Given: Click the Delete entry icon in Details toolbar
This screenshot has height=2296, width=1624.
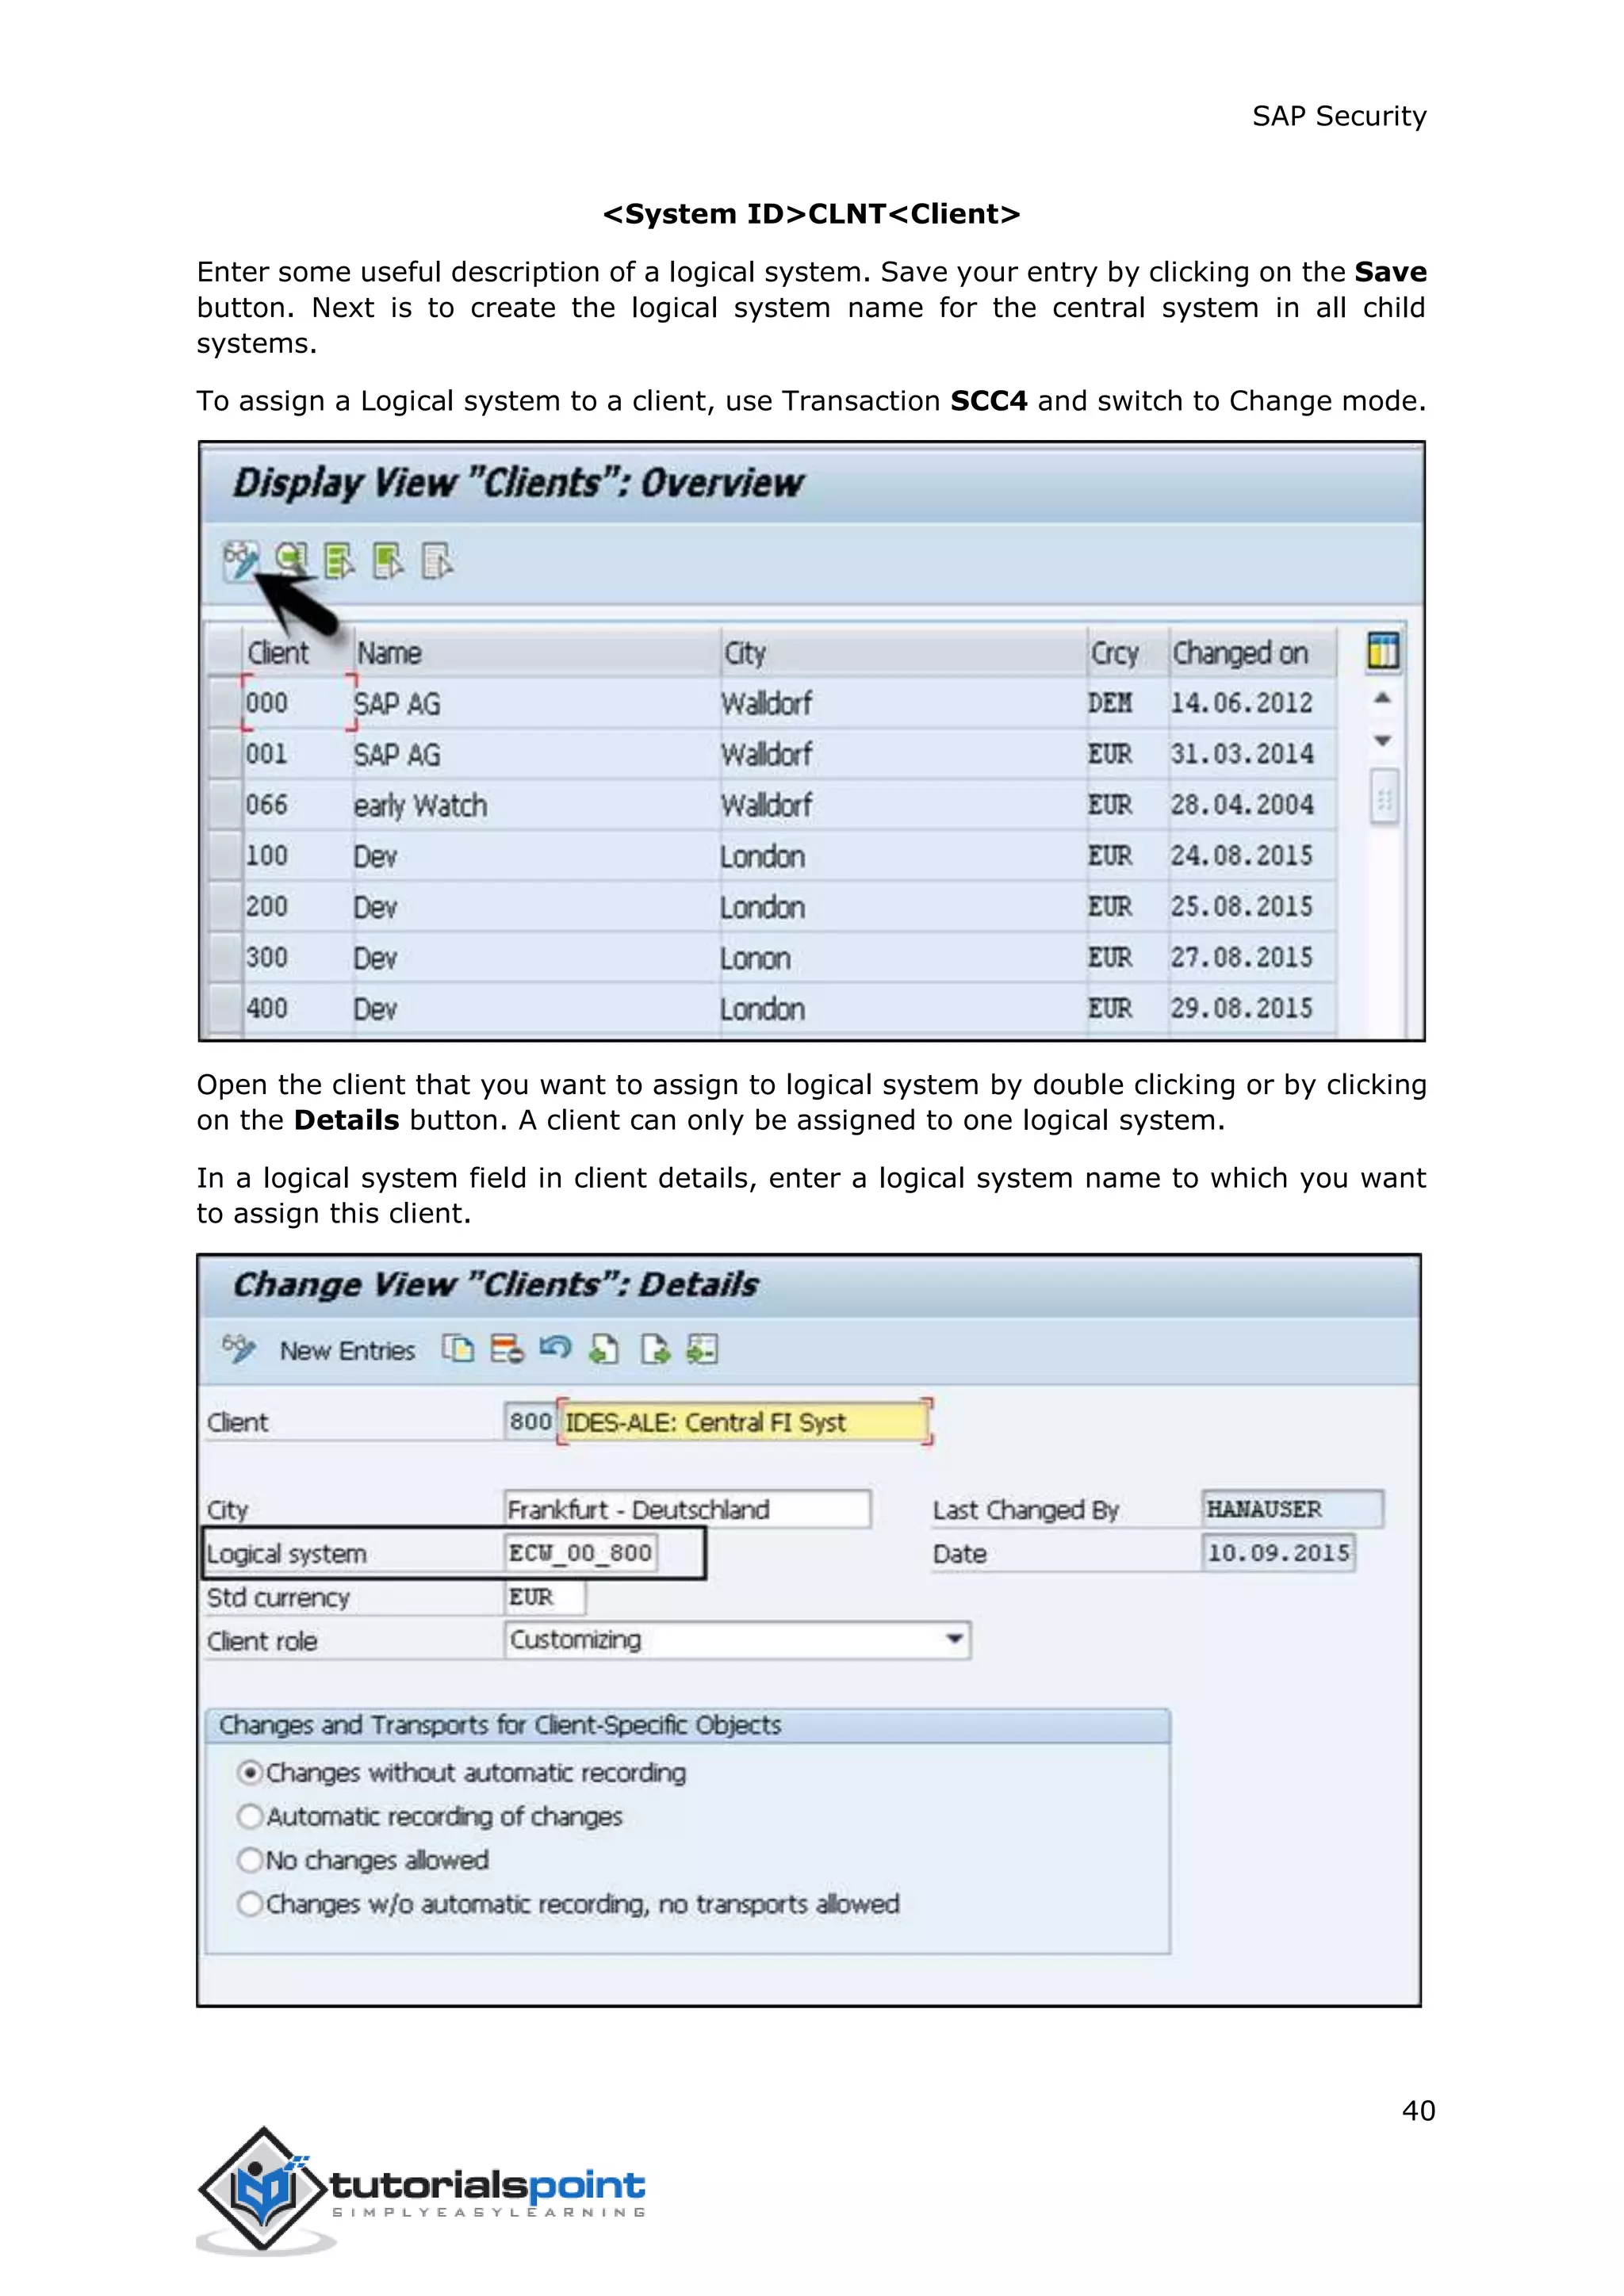Looking at the screenshot, I should point(507,1349).
